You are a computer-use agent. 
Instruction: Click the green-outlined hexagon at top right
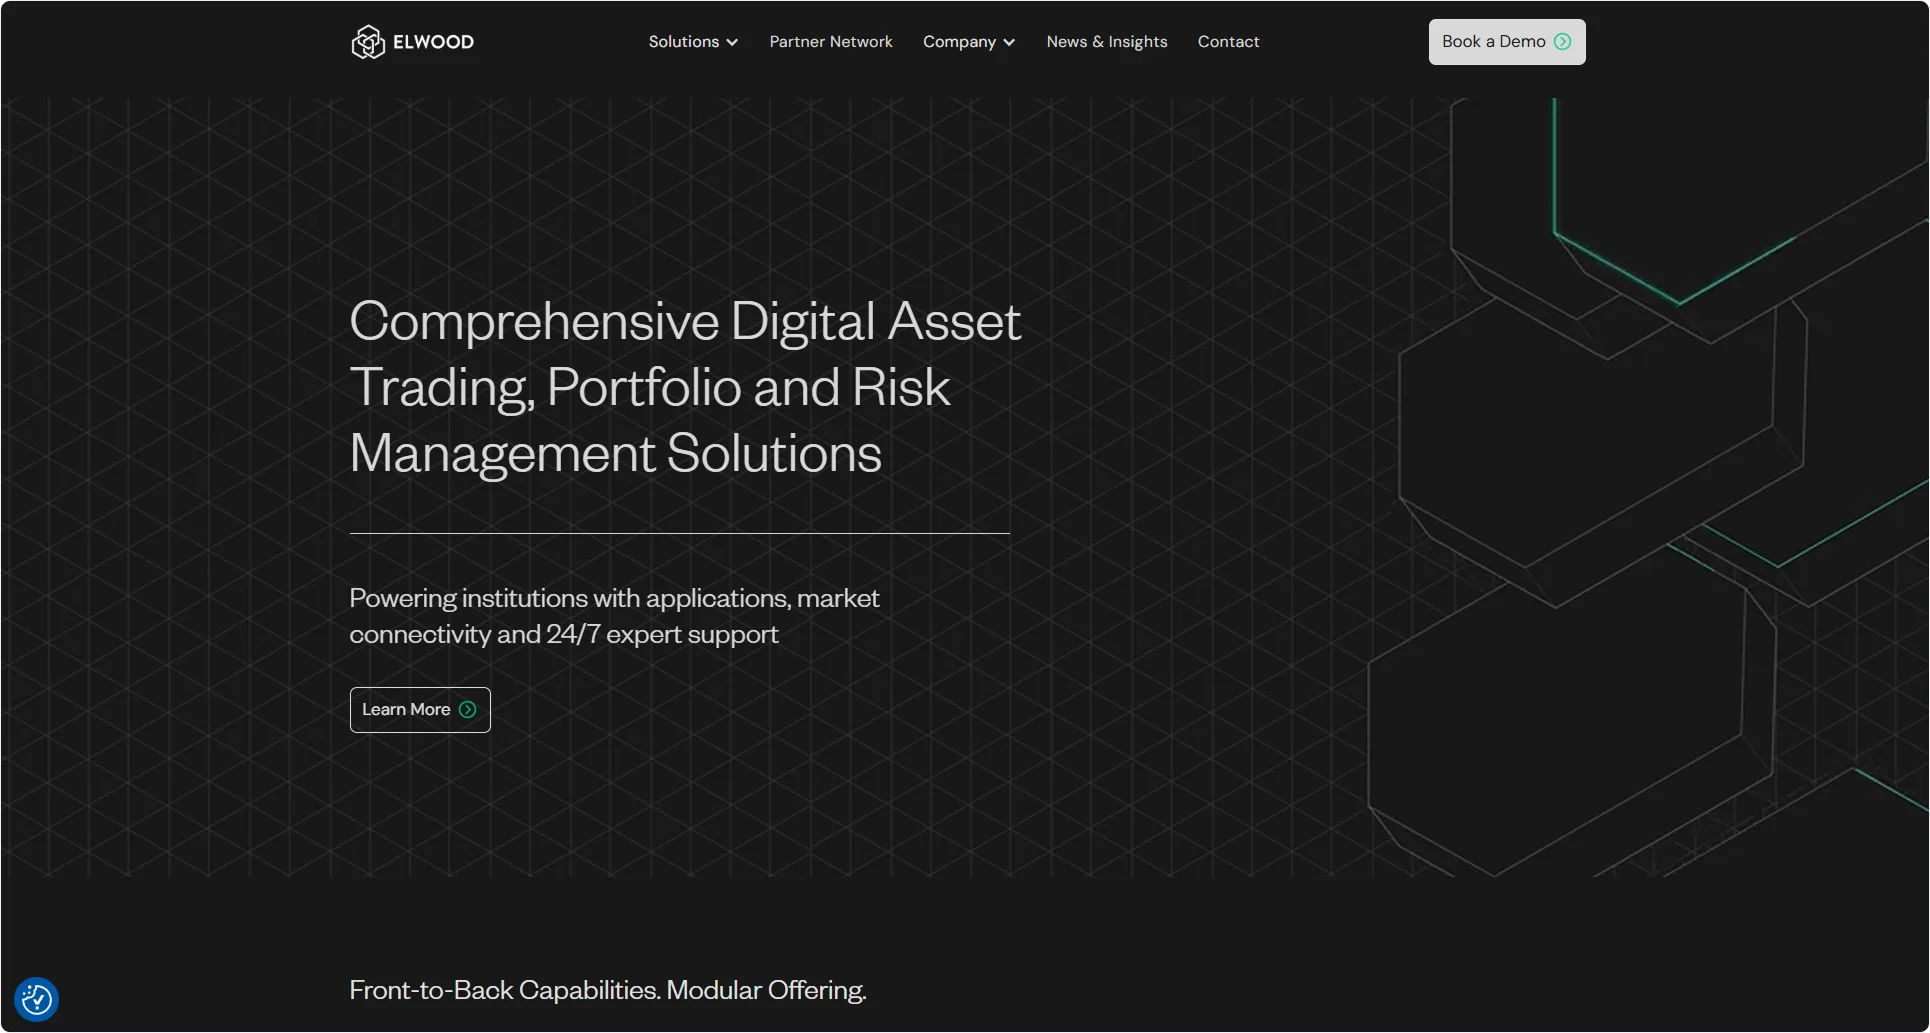click(1700, 200)
